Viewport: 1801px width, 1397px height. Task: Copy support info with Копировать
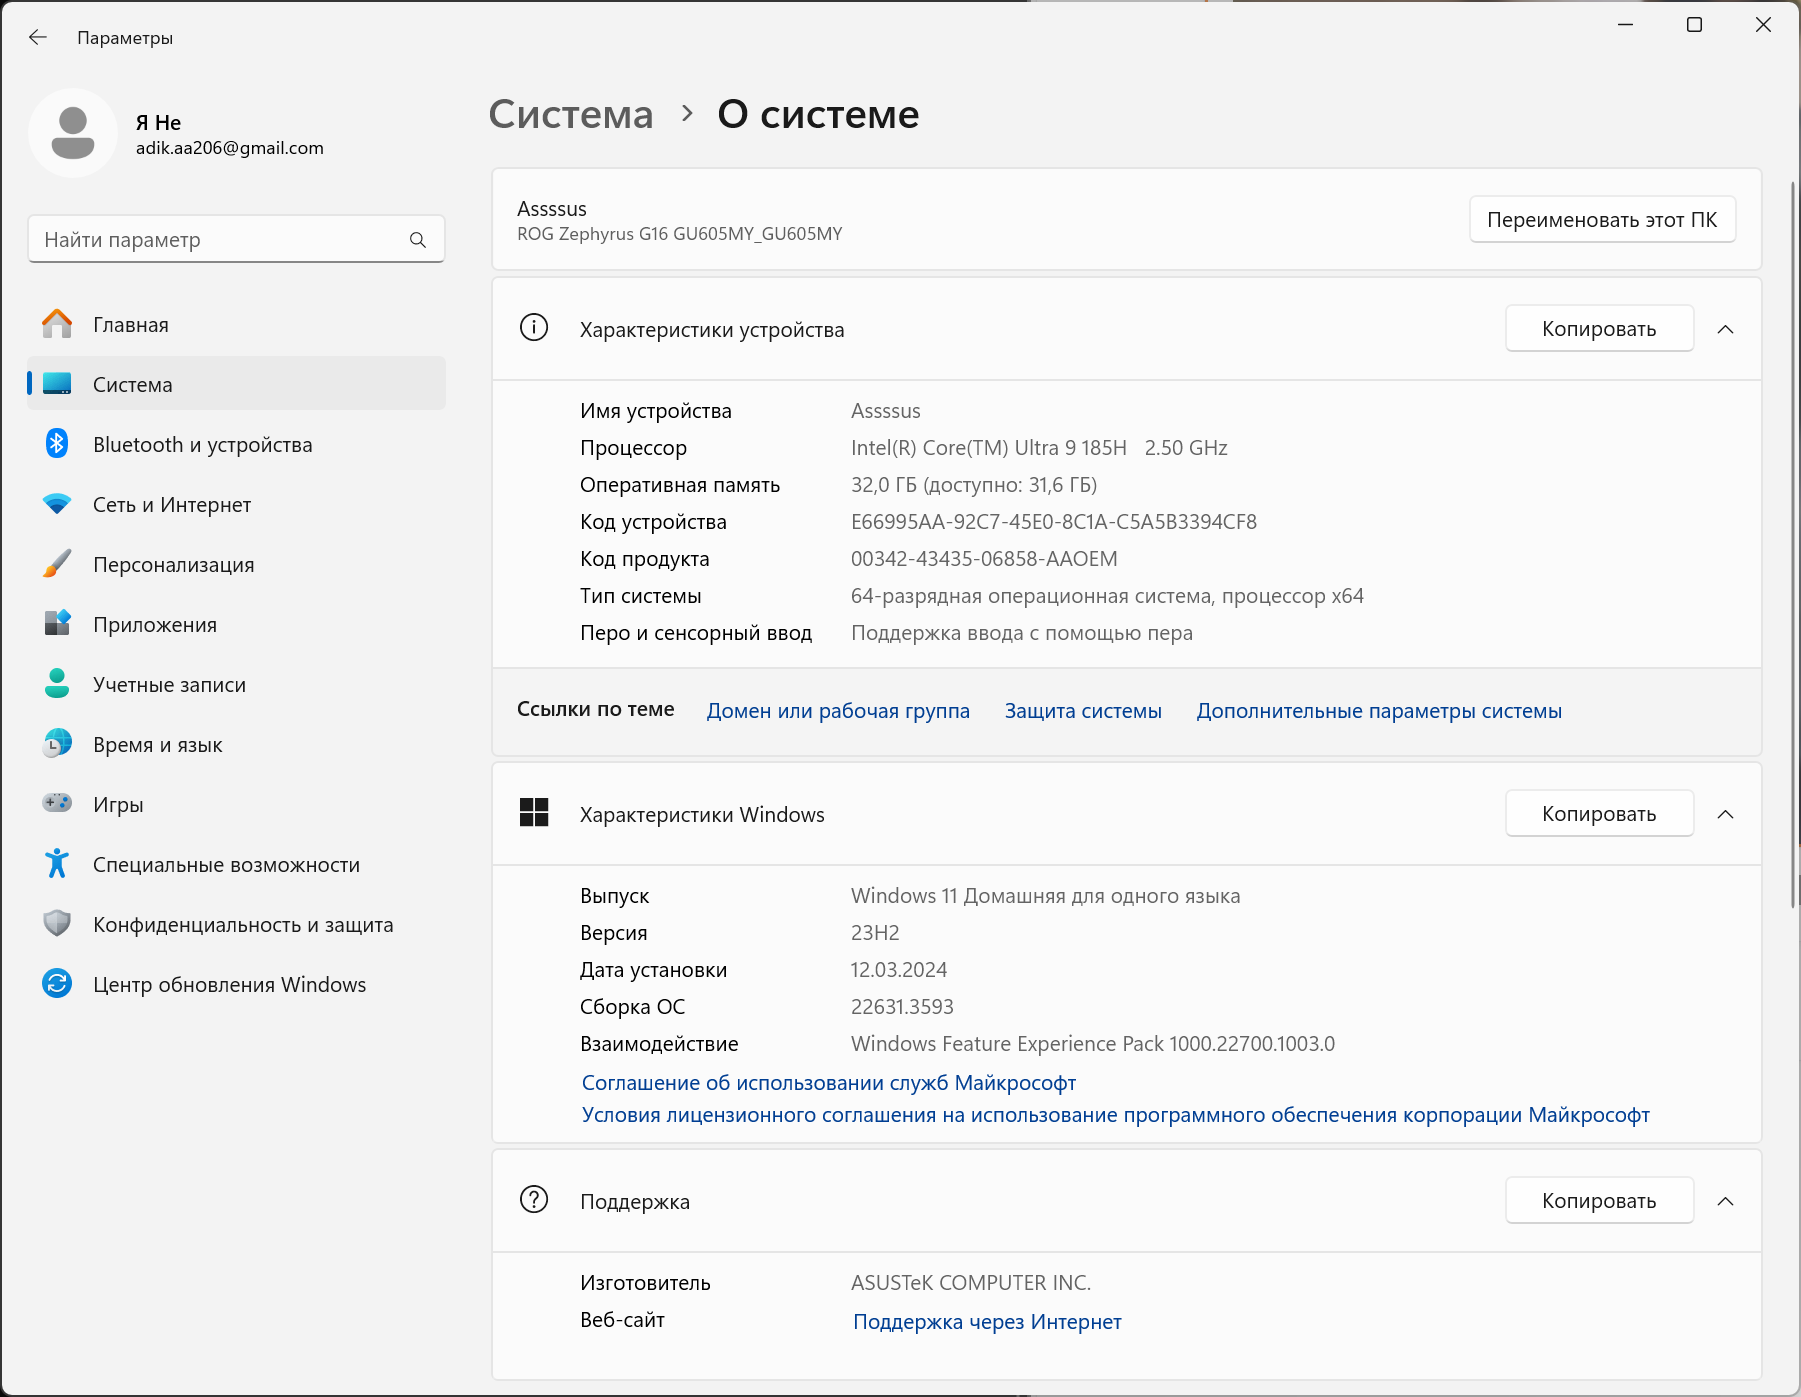click(x=1599, y=1201)
